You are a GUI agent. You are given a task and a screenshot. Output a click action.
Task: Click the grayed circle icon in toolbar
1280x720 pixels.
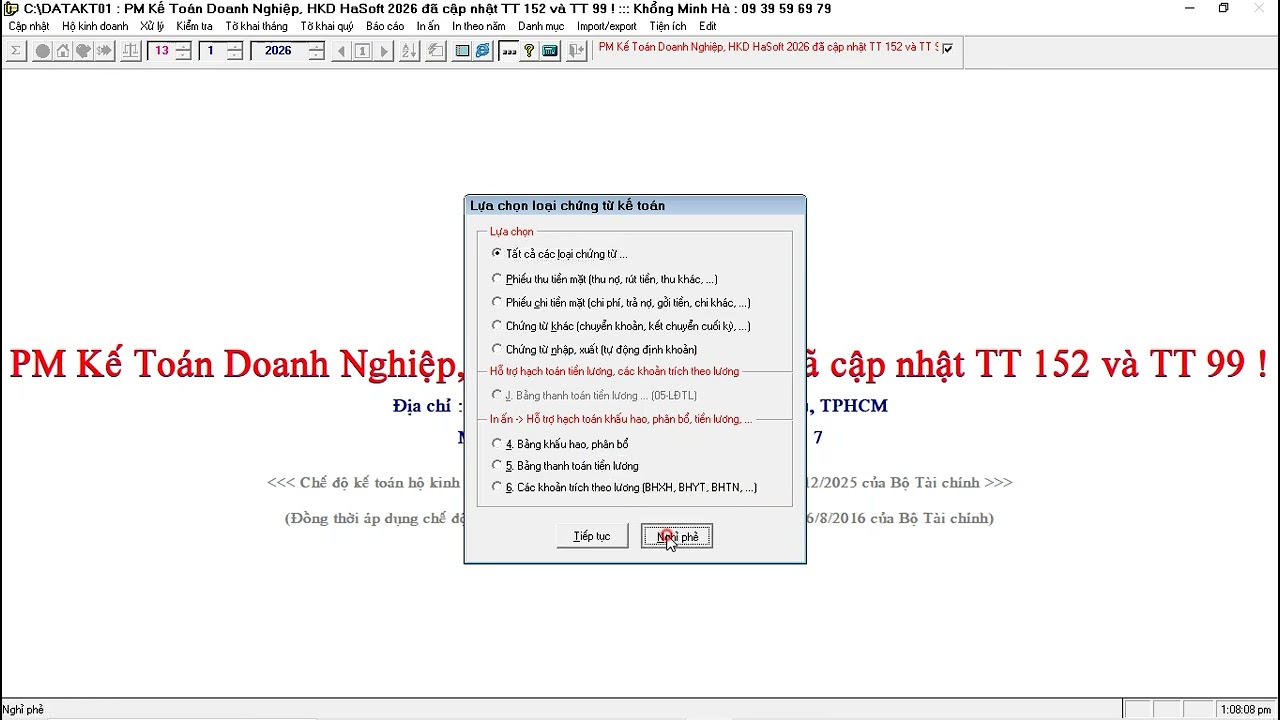43,51
